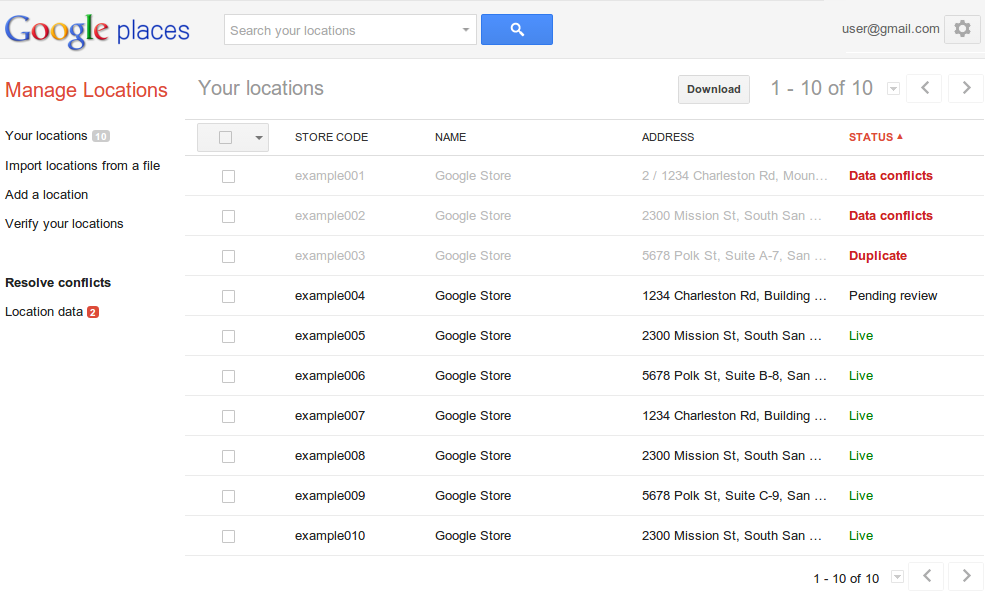Image resolution: width=985 pixels, height=601 pixels.
Task: Click the STATUS sort ascending arrow
Action: (x=900, y=136)
